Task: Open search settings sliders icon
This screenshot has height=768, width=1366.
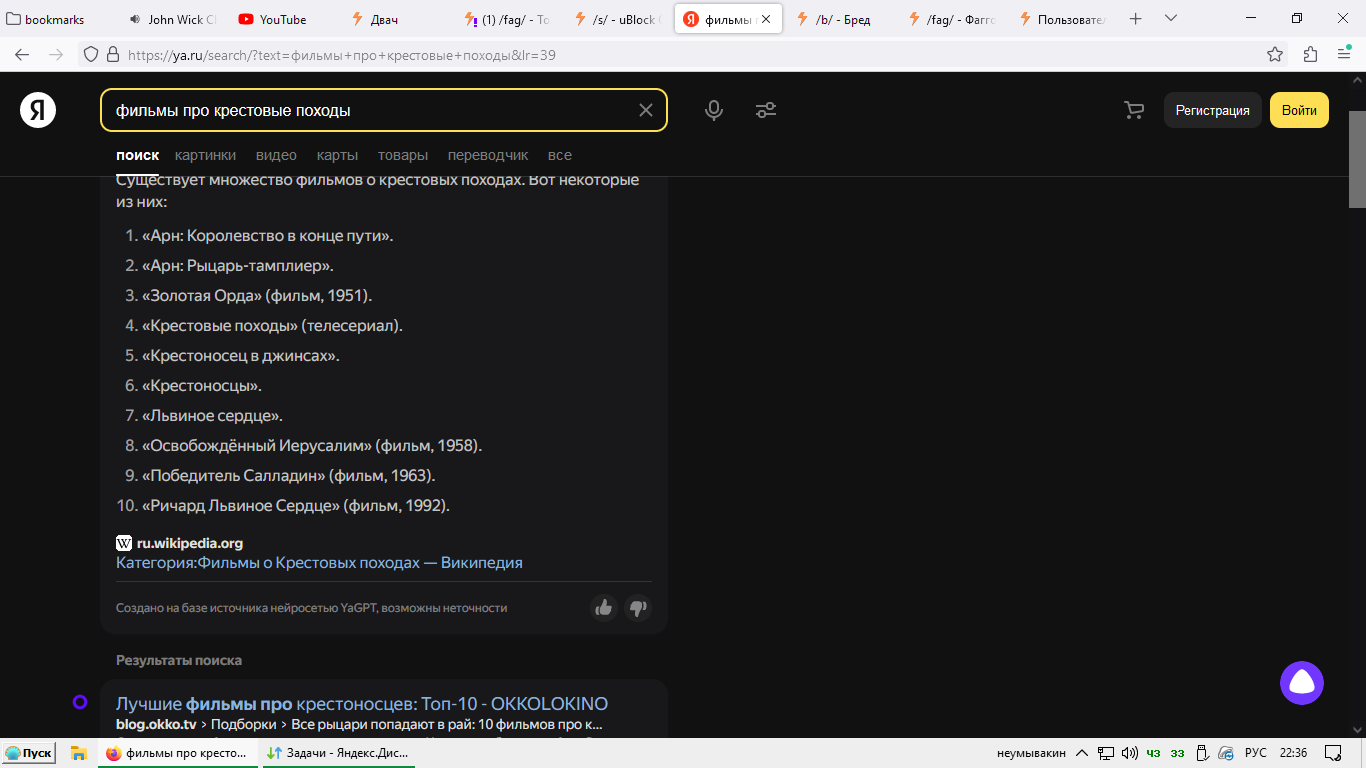Action: [766, 110]
